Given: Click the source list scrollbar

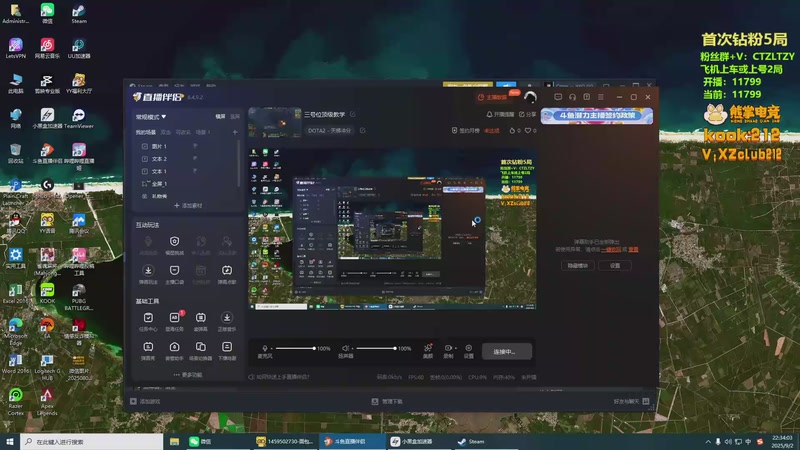Looking at the screenshot, I should coord(239,163).
